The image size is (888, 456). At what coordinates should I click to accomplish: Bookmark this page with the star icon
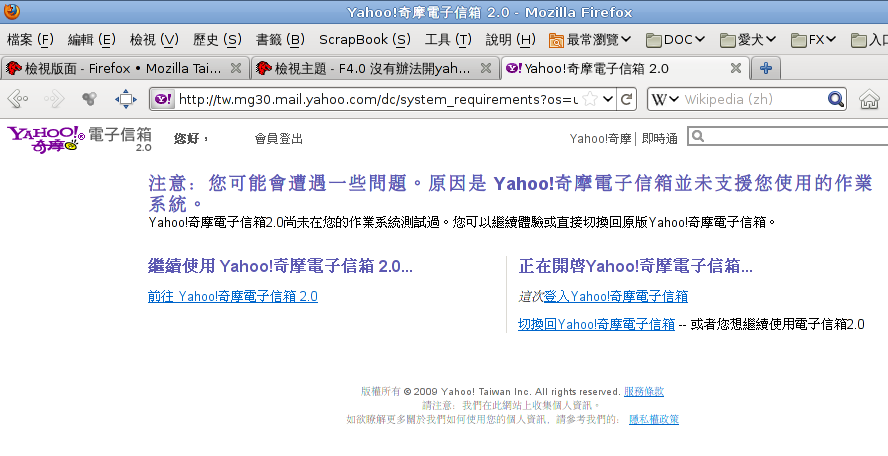590,99
